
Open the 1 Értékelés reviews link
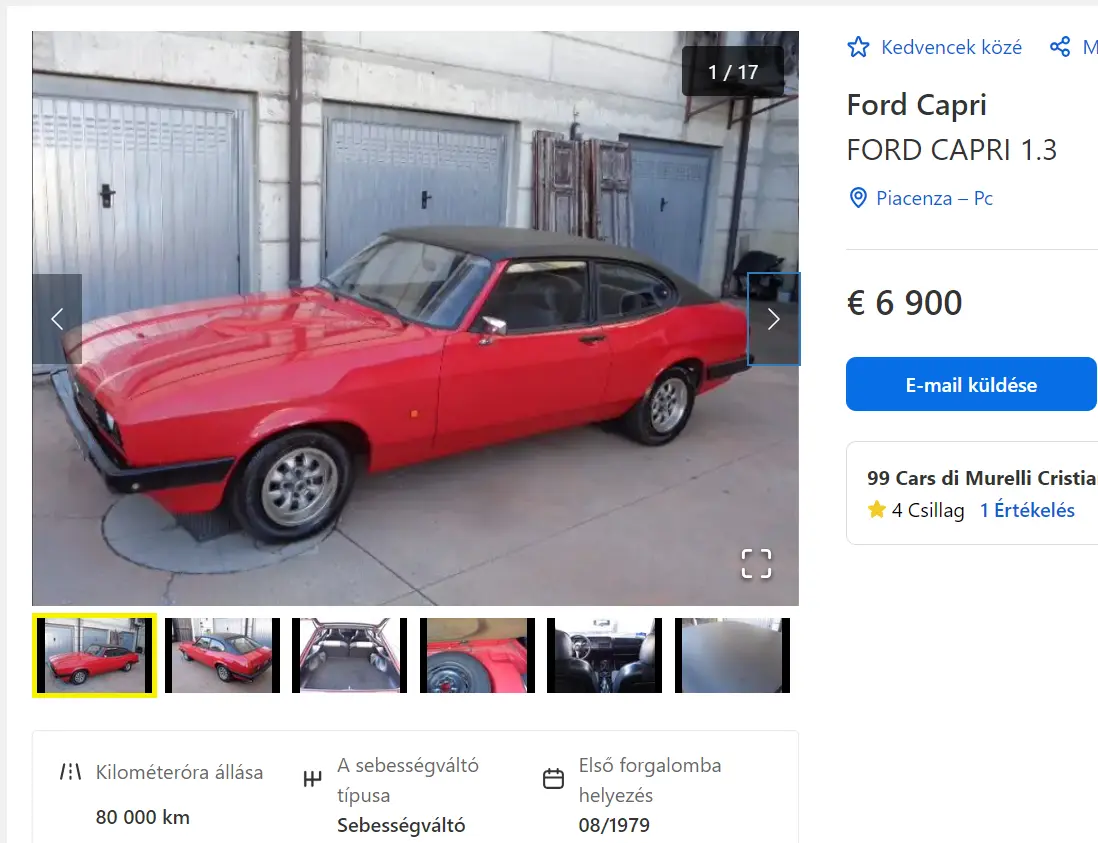point(1027,510)
